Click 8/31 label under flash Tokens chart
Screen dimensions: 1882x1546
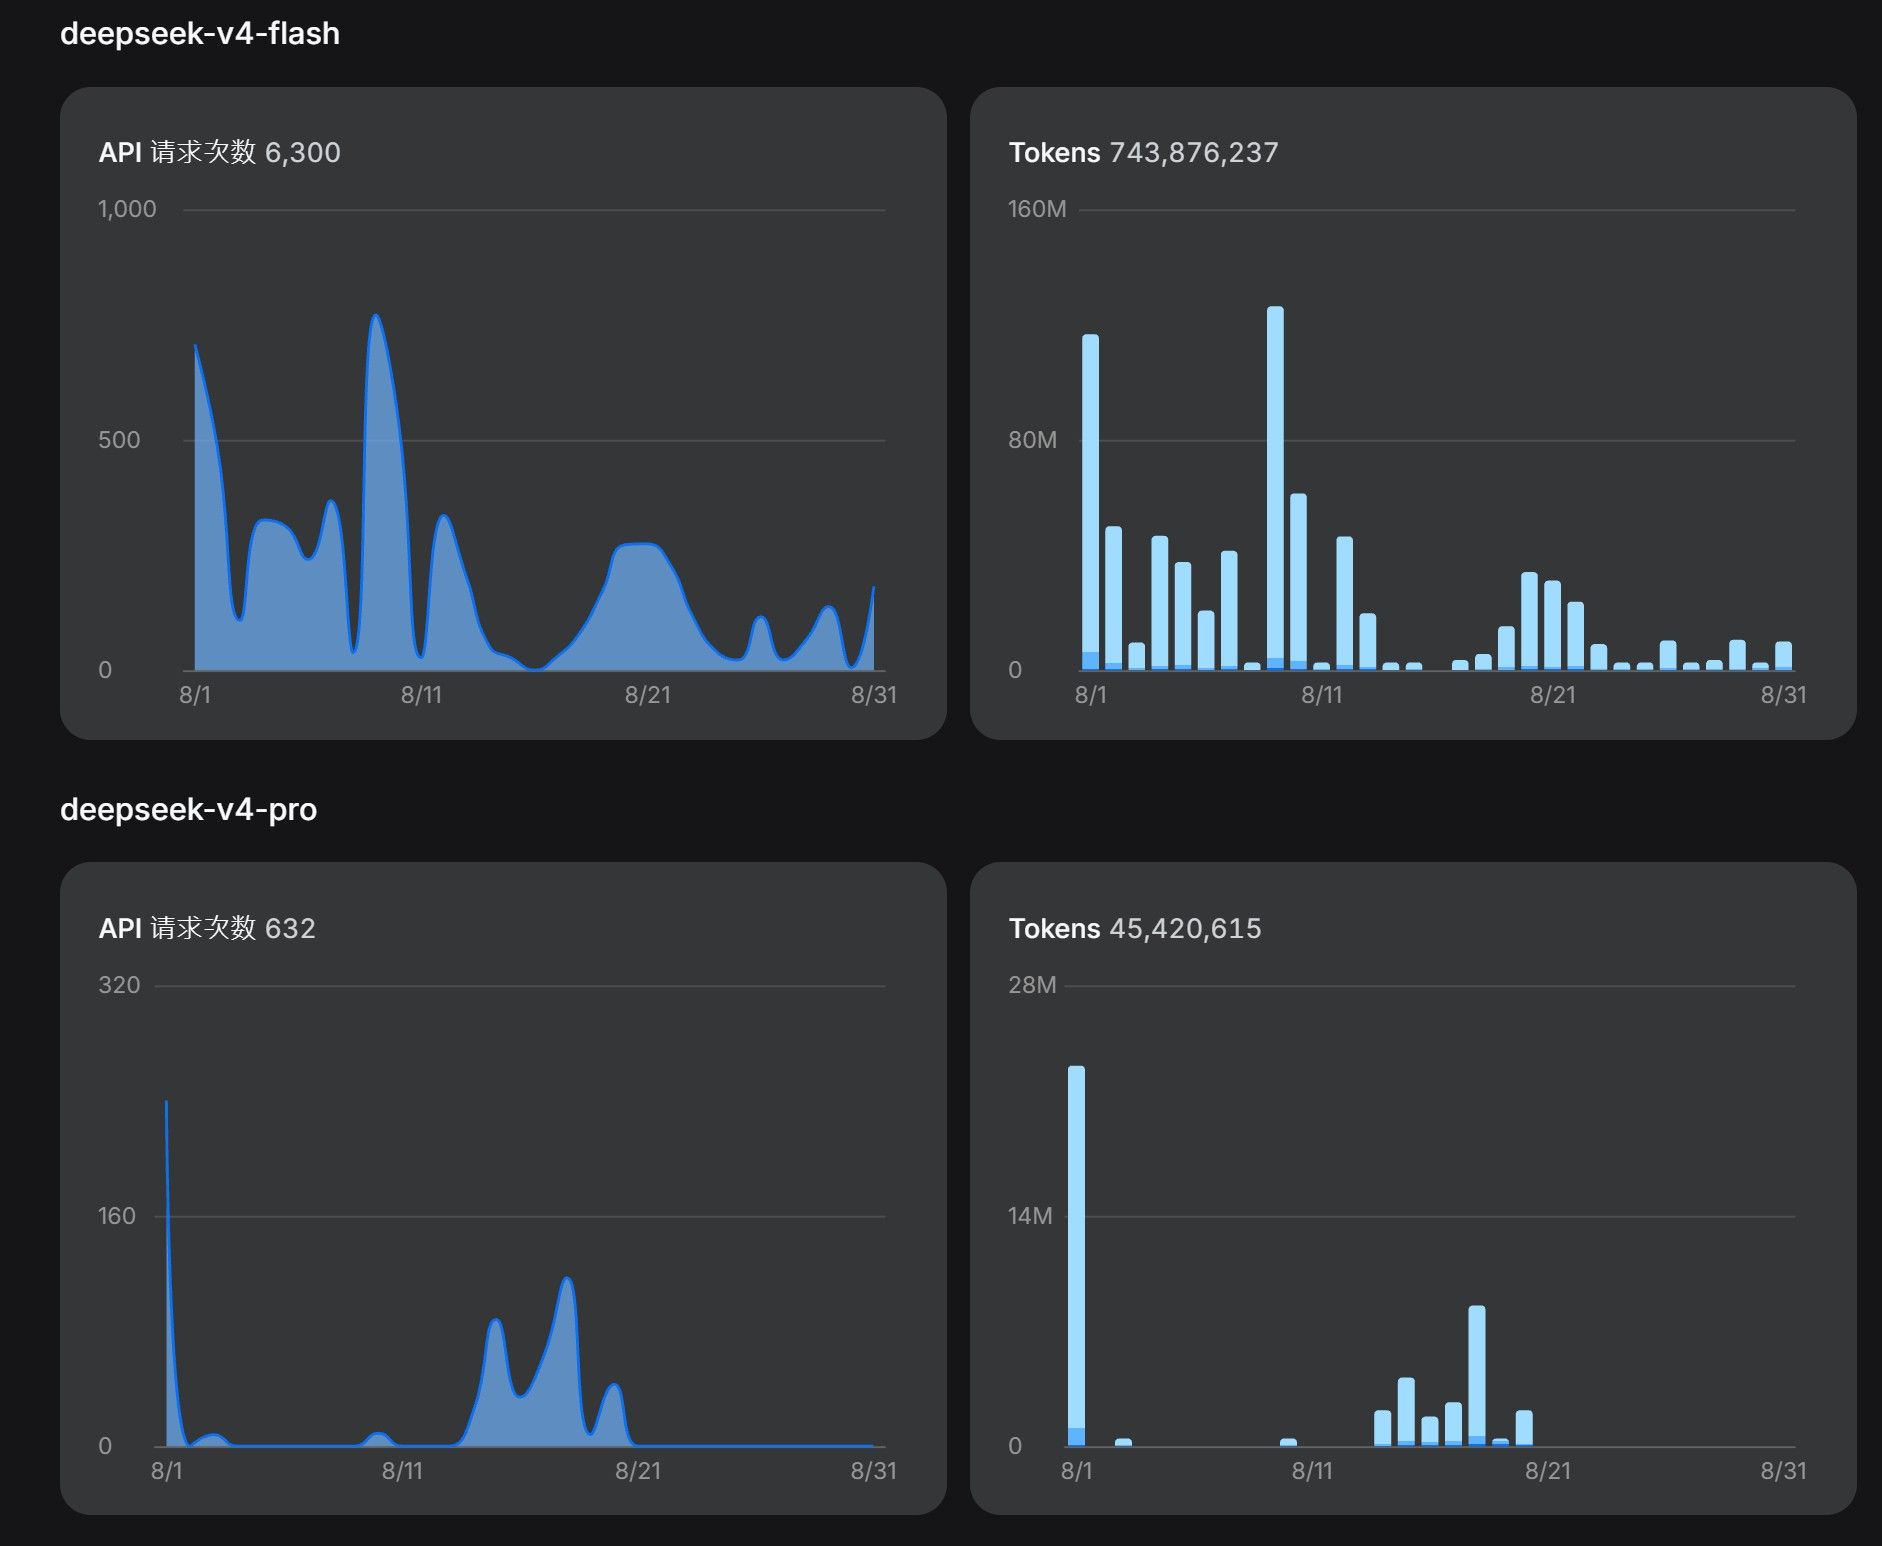pyautogui.click(x=1784, y=695)
